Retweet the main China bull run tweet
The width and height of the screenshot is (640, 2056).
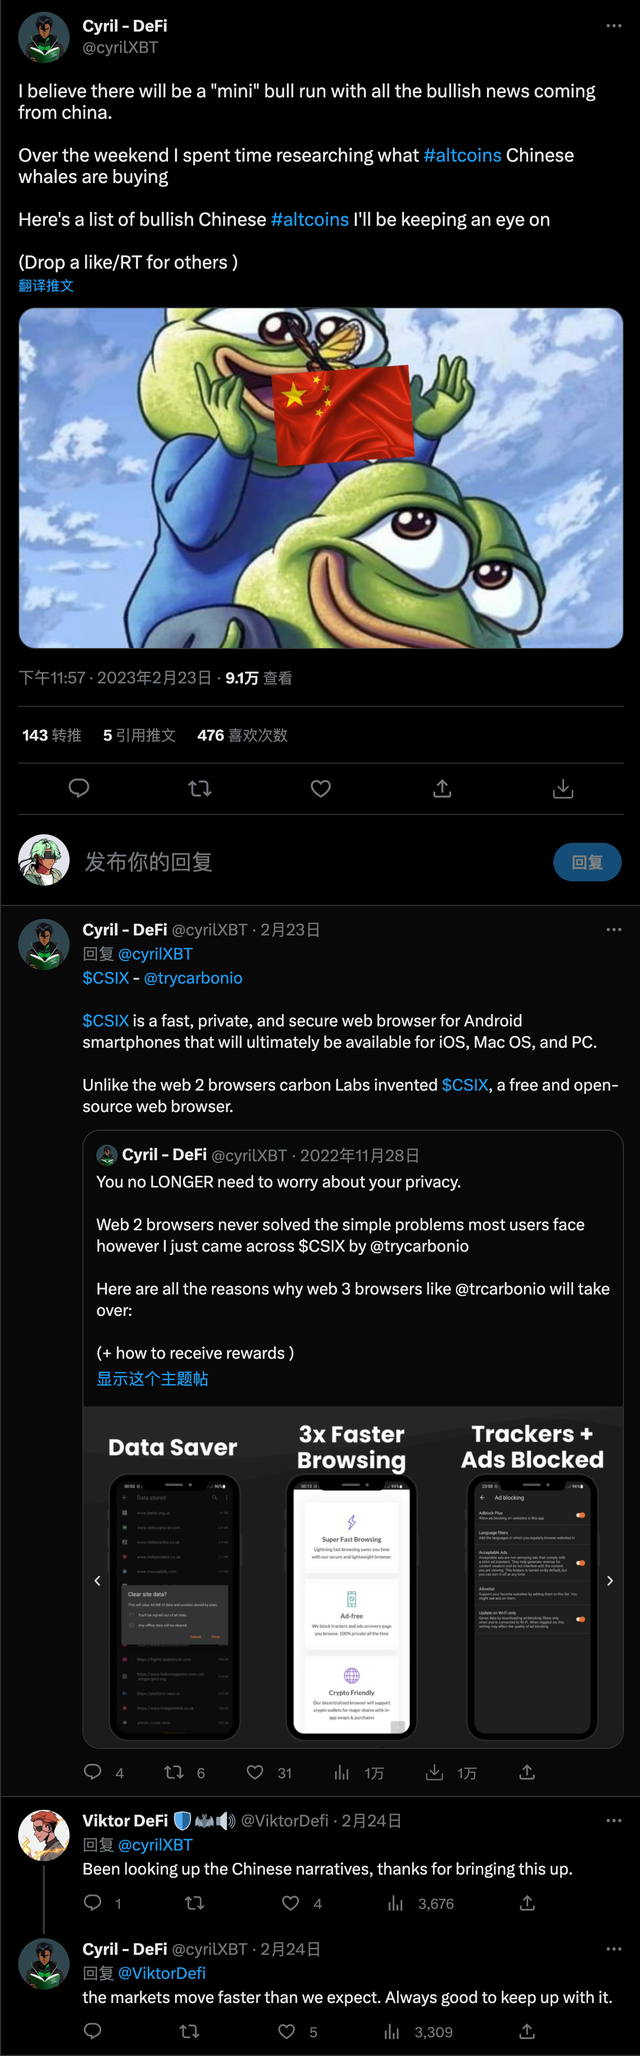tap(200, 789)
